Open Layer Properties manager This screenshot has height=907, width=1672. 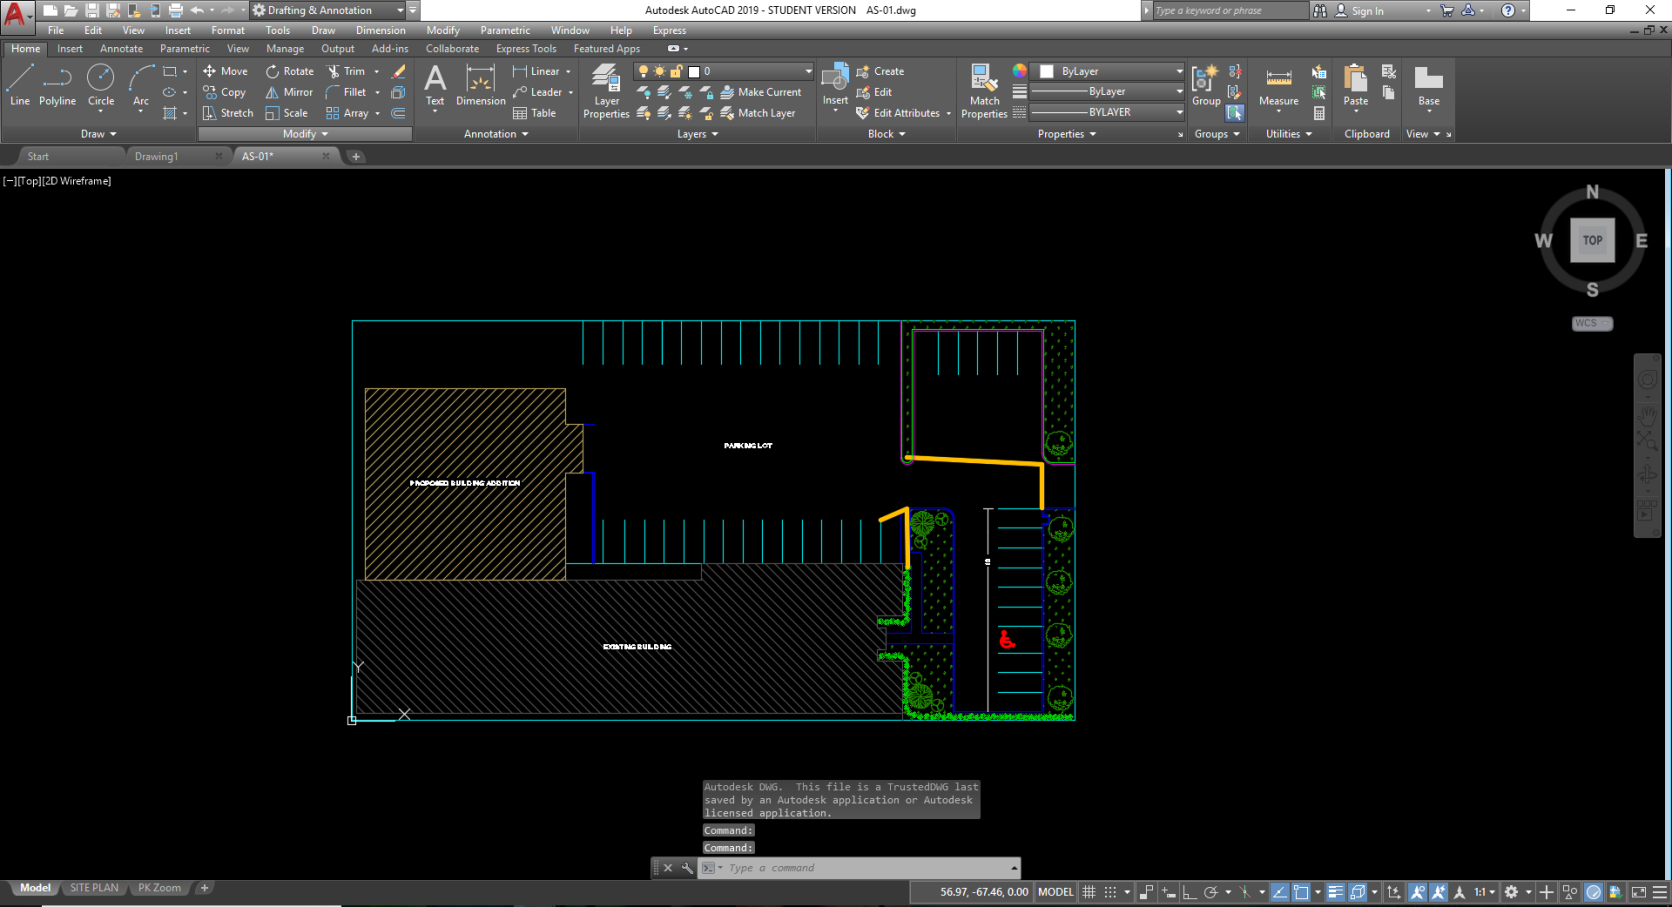(606, 91)
